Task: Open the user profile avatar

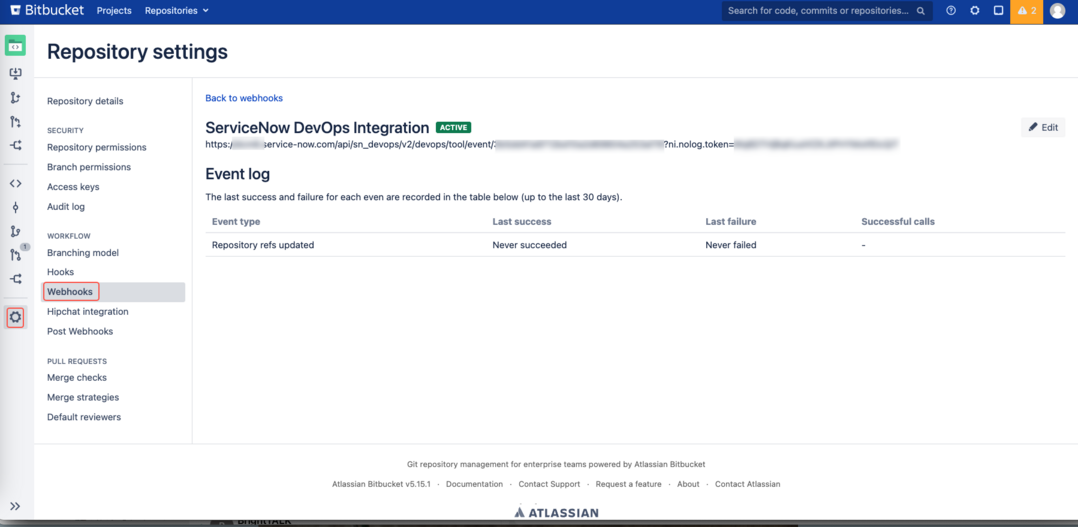Action: tap(1057, 11)
